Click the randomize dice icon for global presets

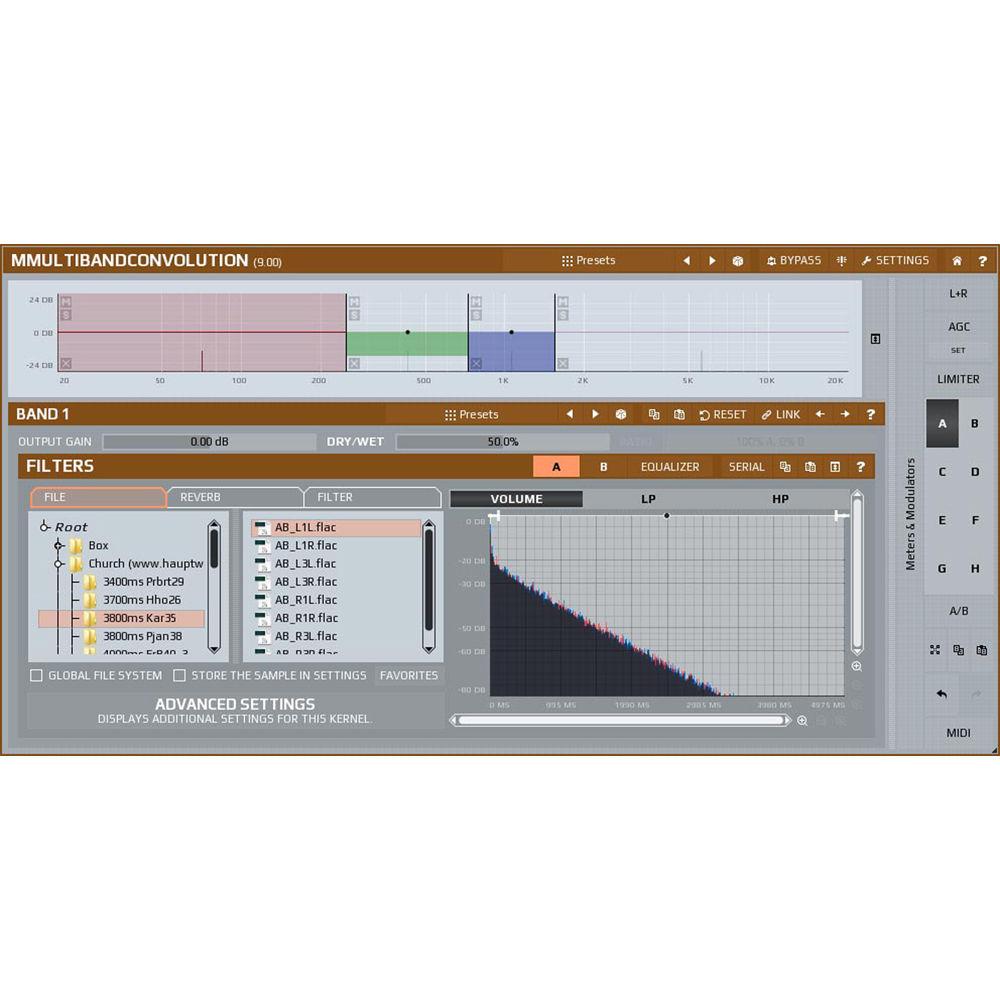click(737, 260)
